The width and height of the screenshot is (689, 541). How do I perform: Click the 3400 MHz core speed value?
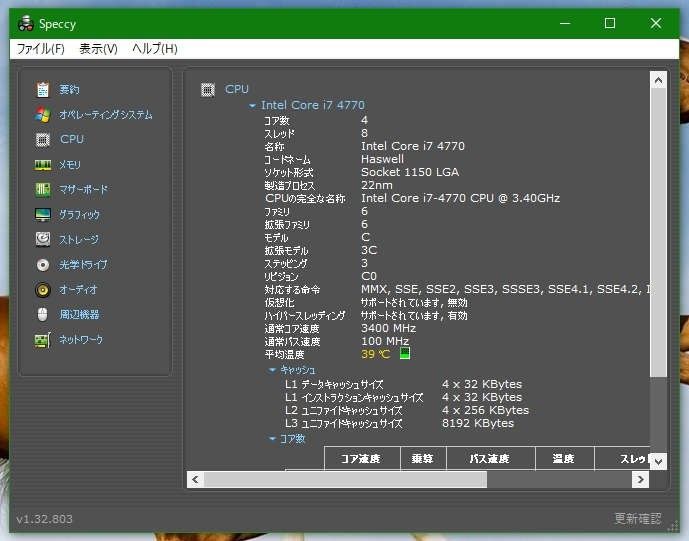(x=388, y=328)
